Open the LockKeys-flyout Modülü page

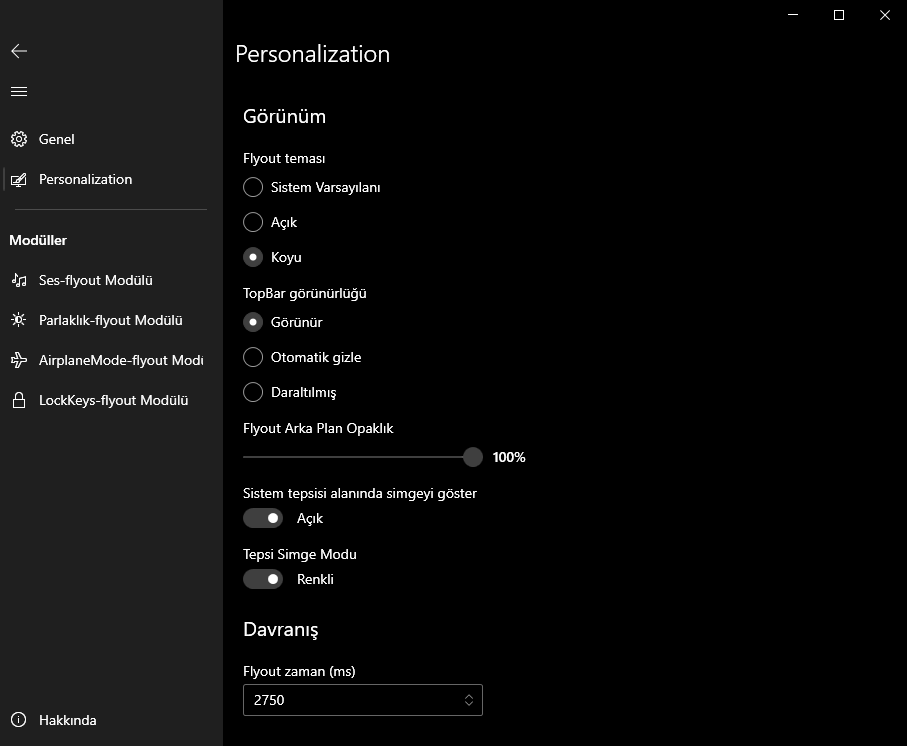[x=113, y=401]
